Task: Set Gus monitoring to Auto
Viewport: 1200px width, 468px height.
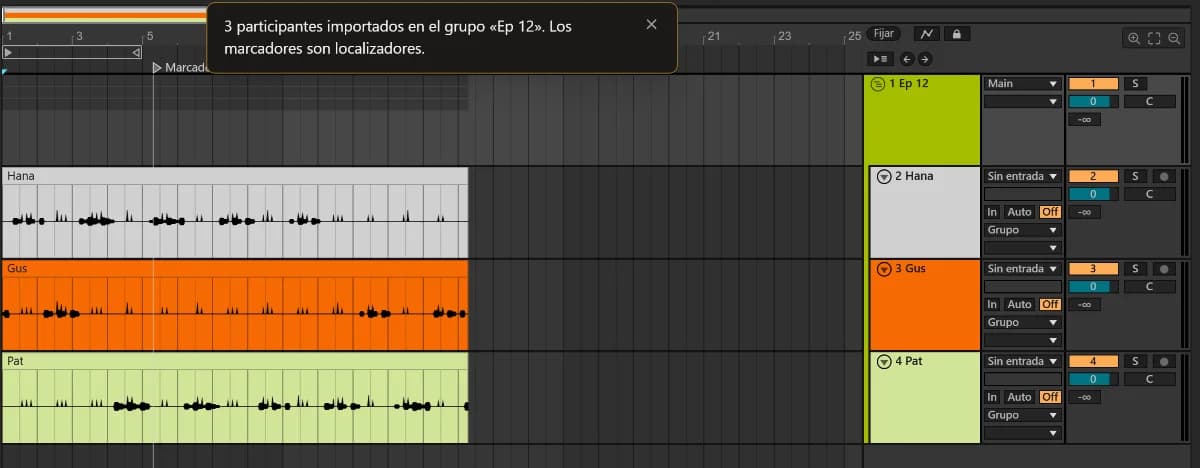Action: pos(1019,304)
